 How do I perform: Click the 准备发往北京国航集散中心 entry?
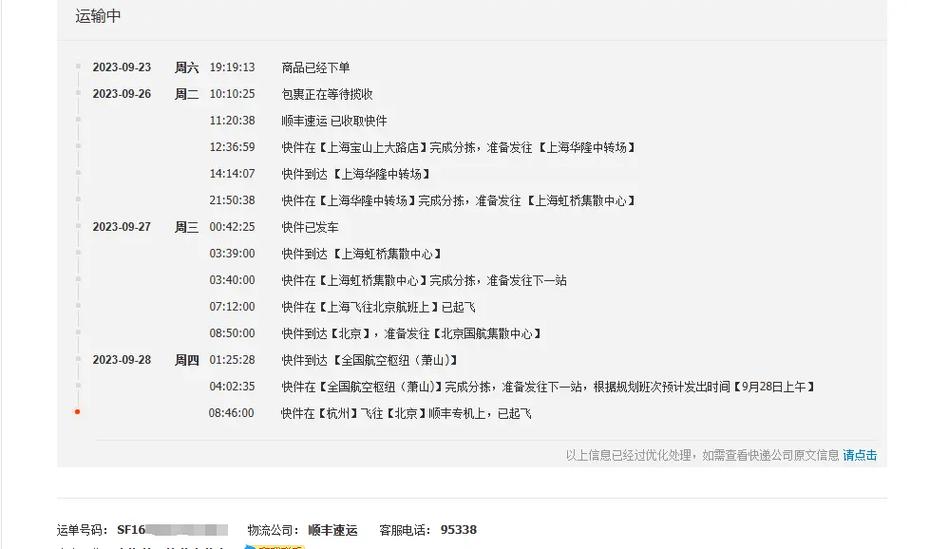[412, 334]
